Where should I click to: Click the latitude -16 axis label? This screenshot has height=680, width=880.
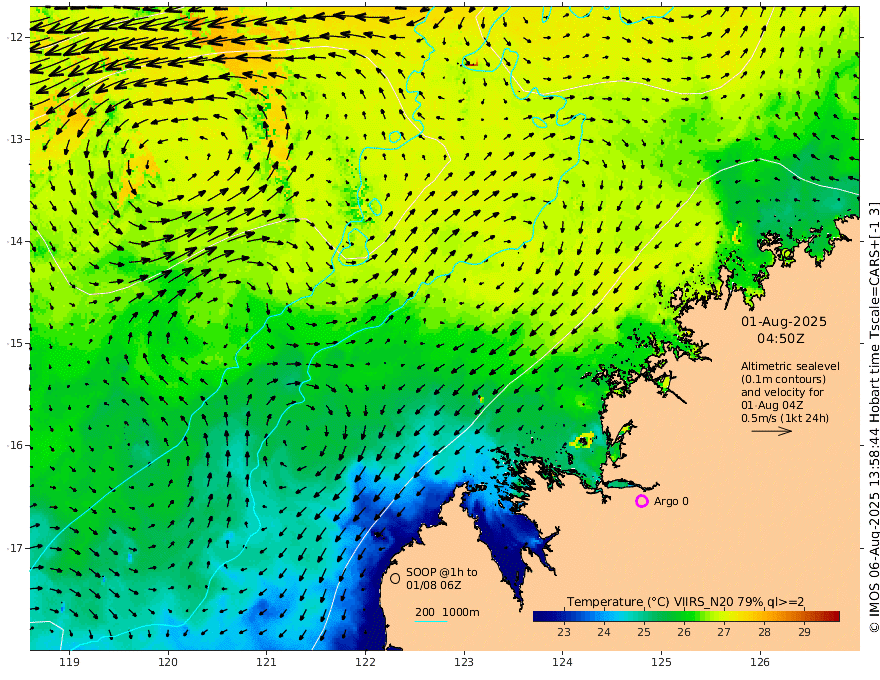tap(15, 445)
